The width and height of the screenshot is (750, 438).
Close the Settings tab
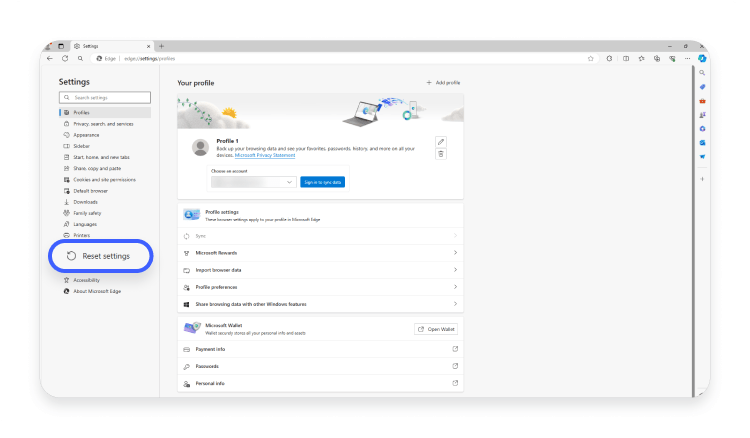click(148, 46)
